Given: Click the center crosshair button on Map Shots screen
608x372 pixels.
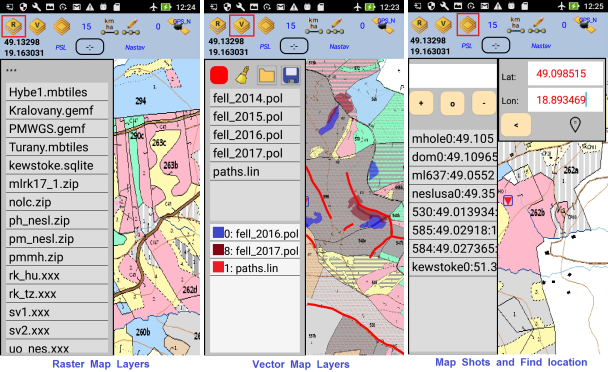Looking at the screenshot, I should tap(496, 45).
